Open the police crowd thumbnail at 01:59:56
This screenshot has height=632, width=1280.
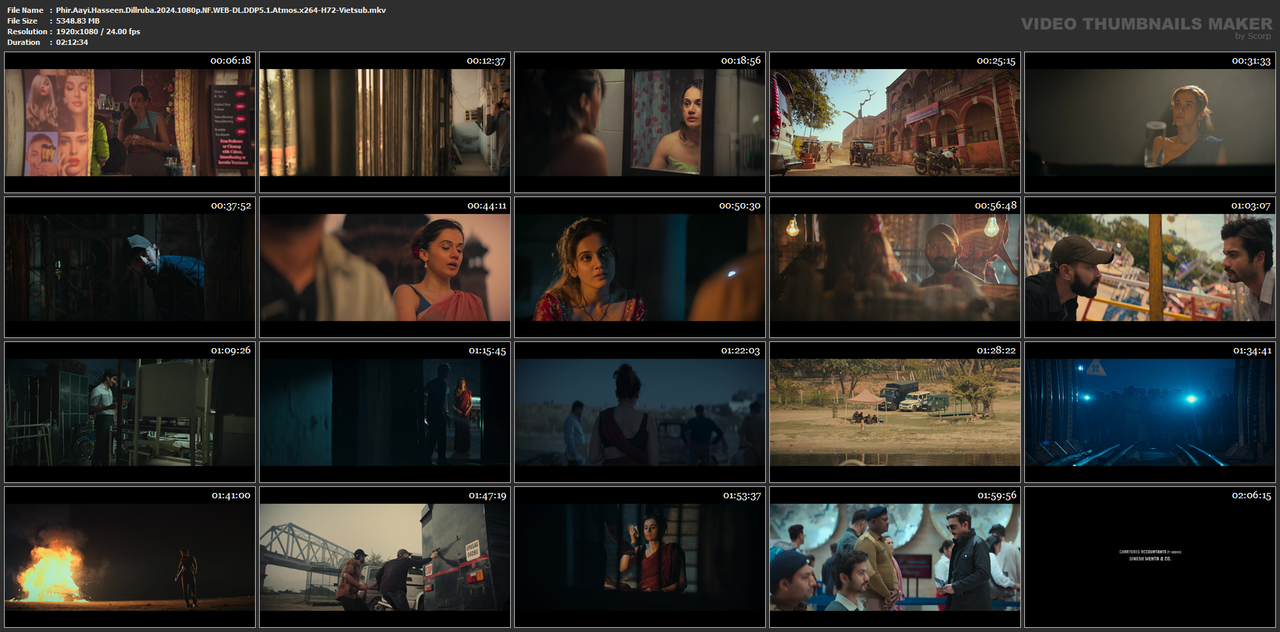(895, 557)
